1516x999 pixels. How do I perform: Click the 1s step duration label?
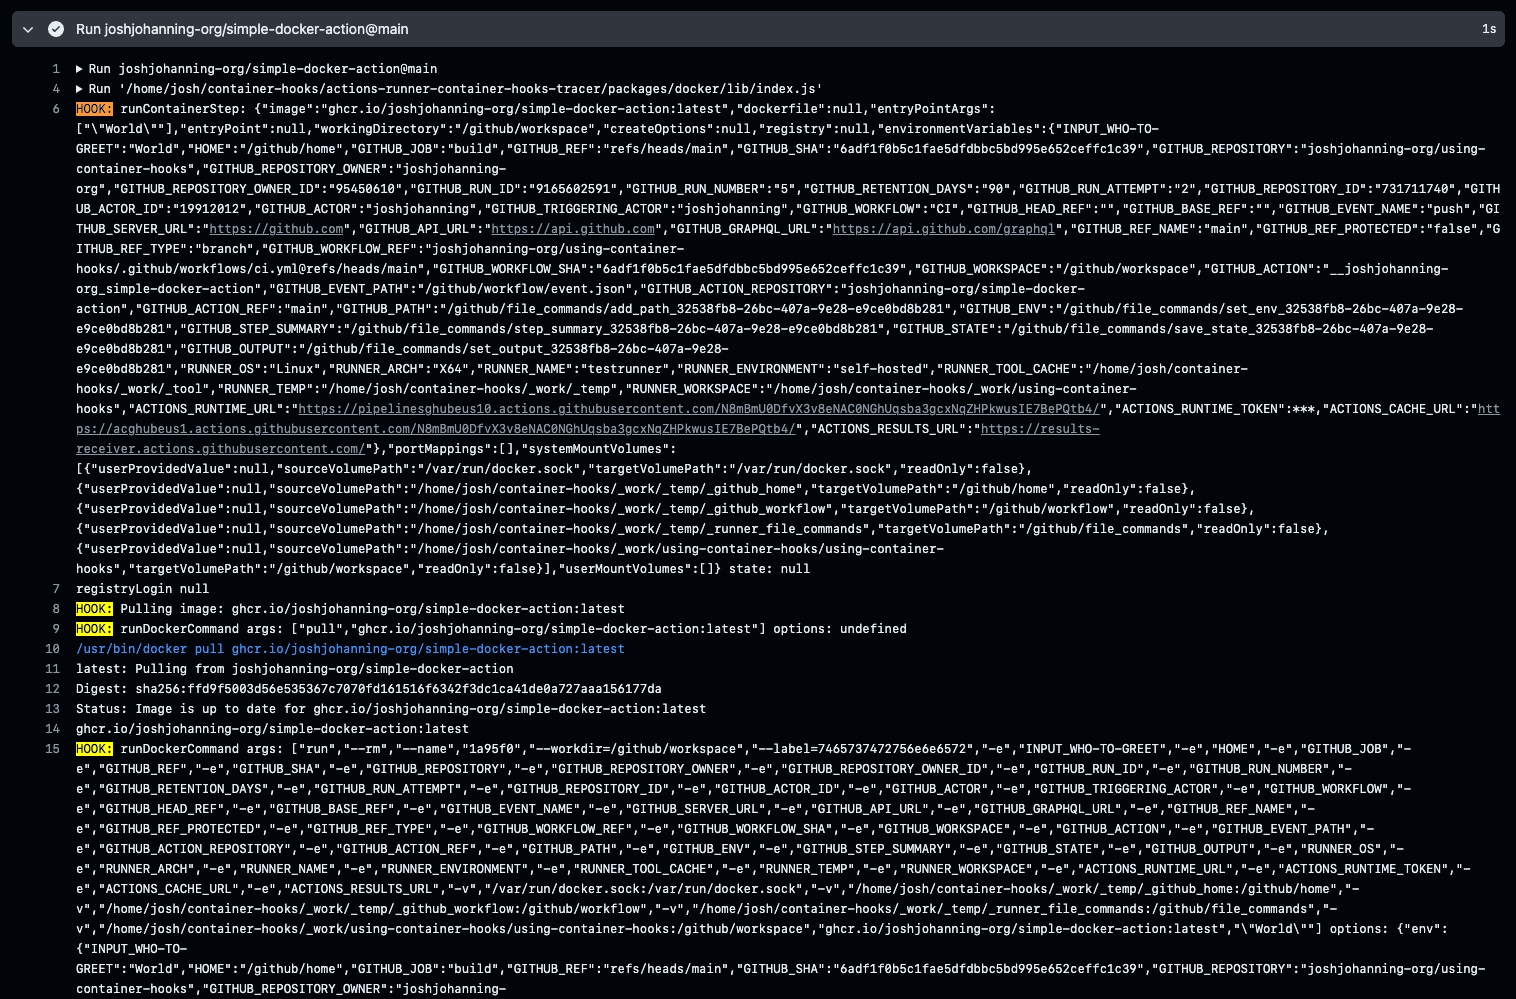point(1488,29)
